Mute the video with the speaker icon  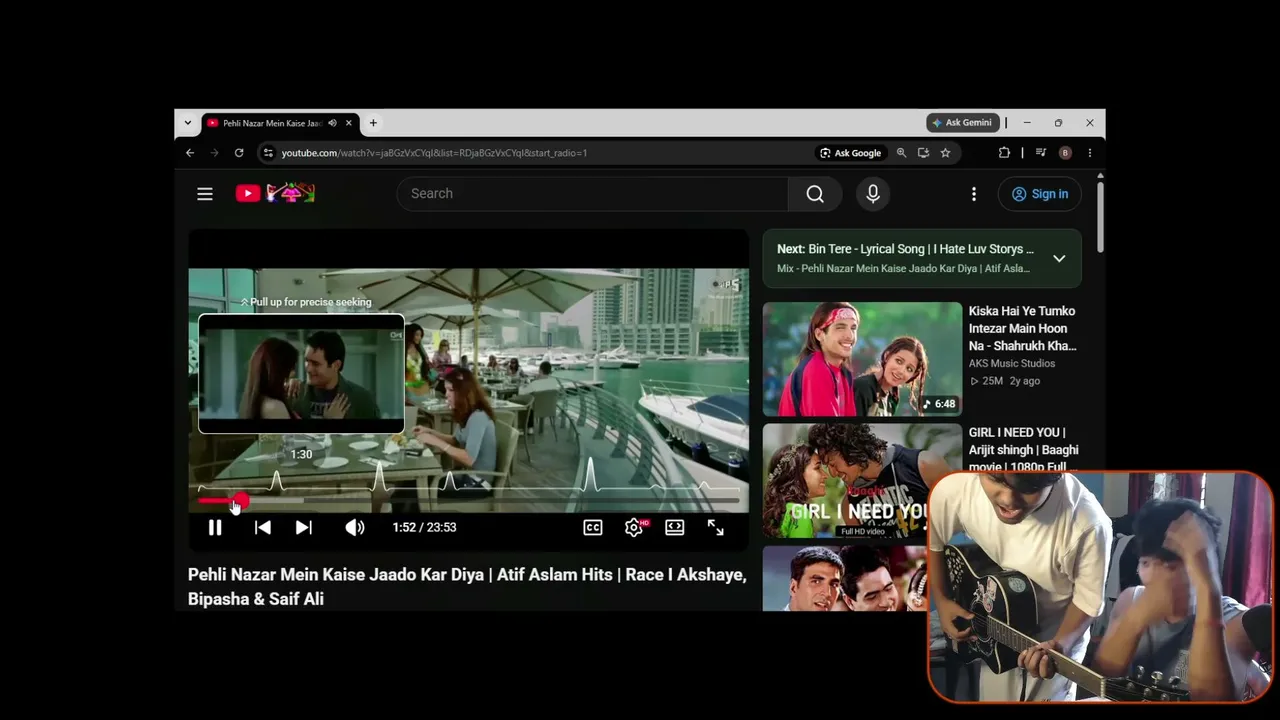click(x=355, y=527)
